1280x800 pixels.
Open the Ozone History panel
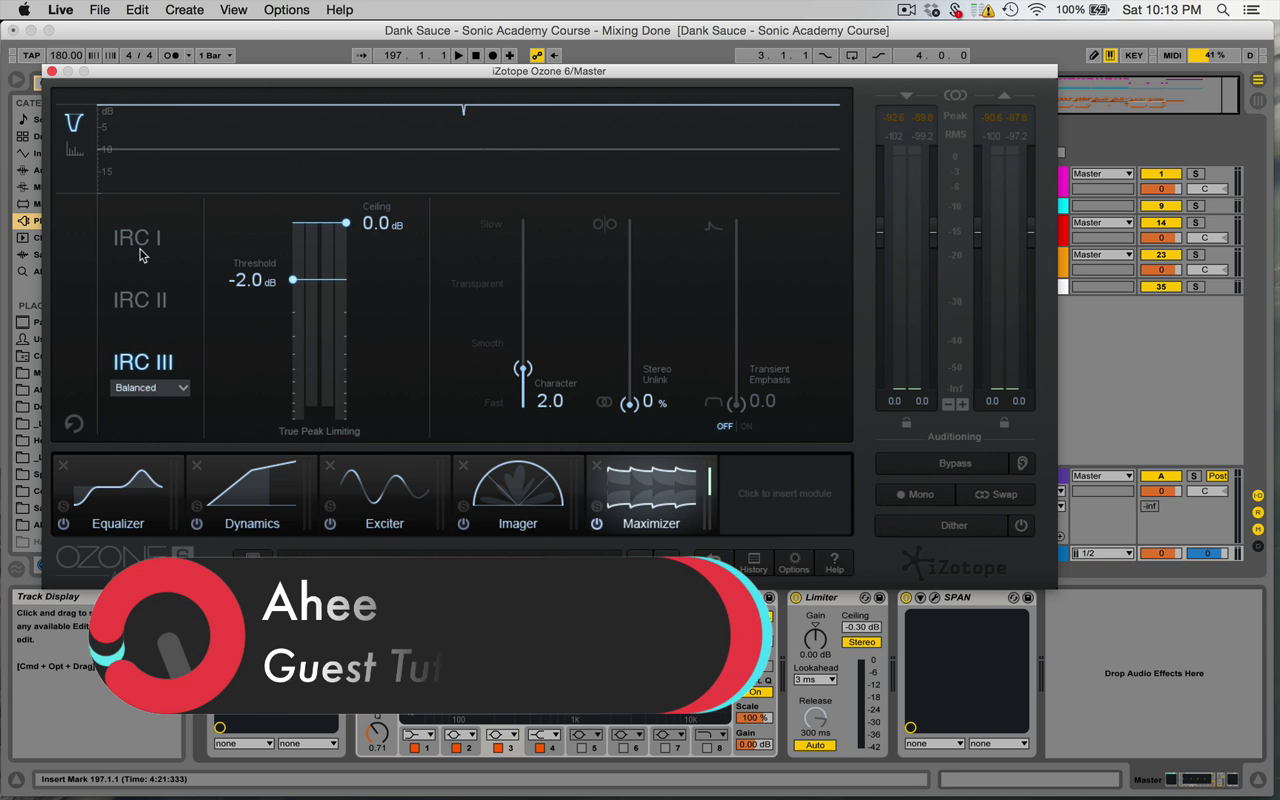coord(753,562)
